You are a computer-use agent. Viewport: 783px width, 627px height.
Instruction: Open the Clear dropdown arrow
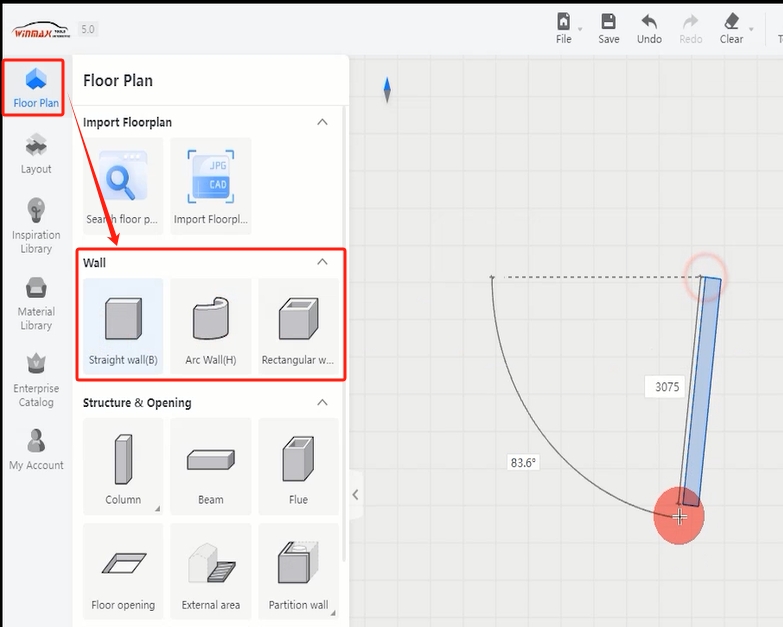coord(751,29)
